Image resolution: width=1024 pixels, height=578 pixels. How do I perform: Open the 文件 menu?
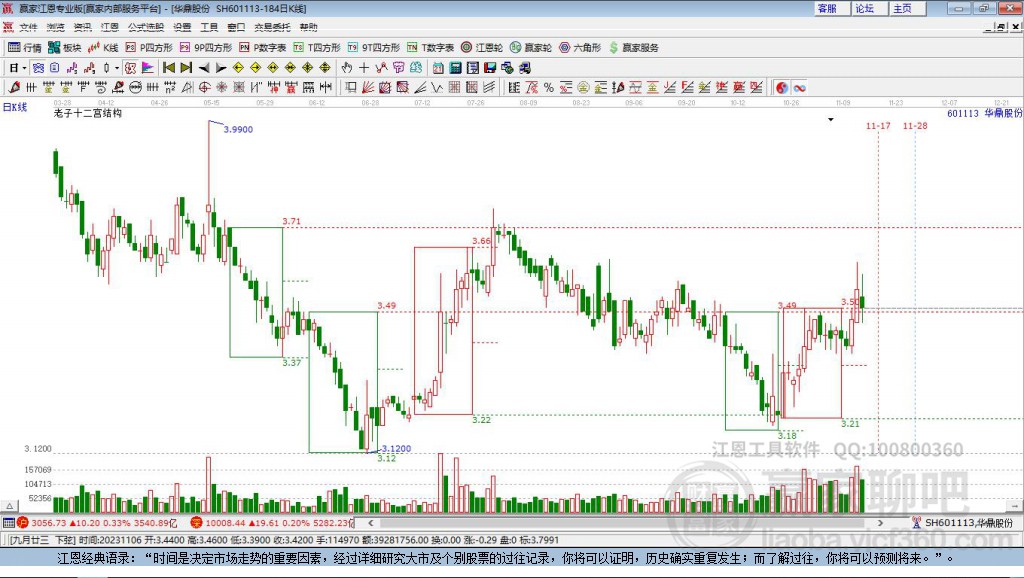tap(28, 27)
